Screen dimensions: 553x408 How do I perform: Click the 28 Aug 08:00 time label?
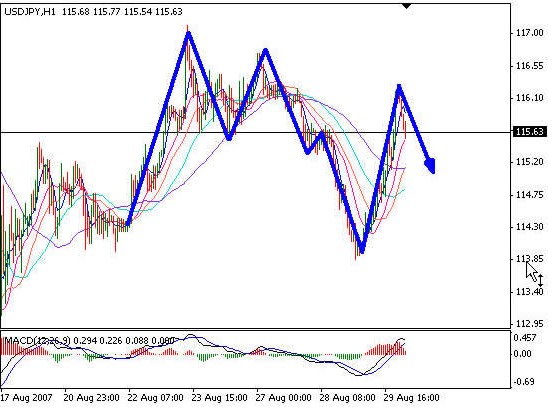[347, 398]
